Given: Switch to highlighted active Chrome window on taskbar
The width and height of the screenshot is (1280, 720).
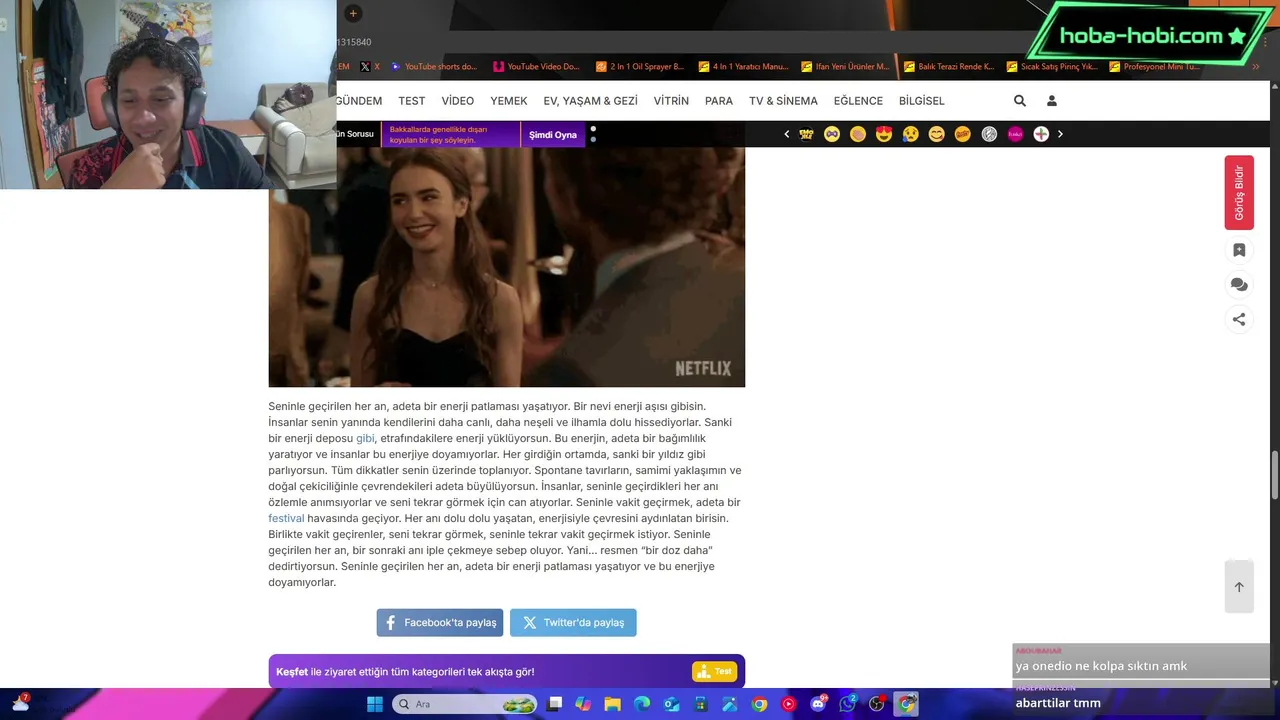Looking at the screenshot, I should click(907, 704).
